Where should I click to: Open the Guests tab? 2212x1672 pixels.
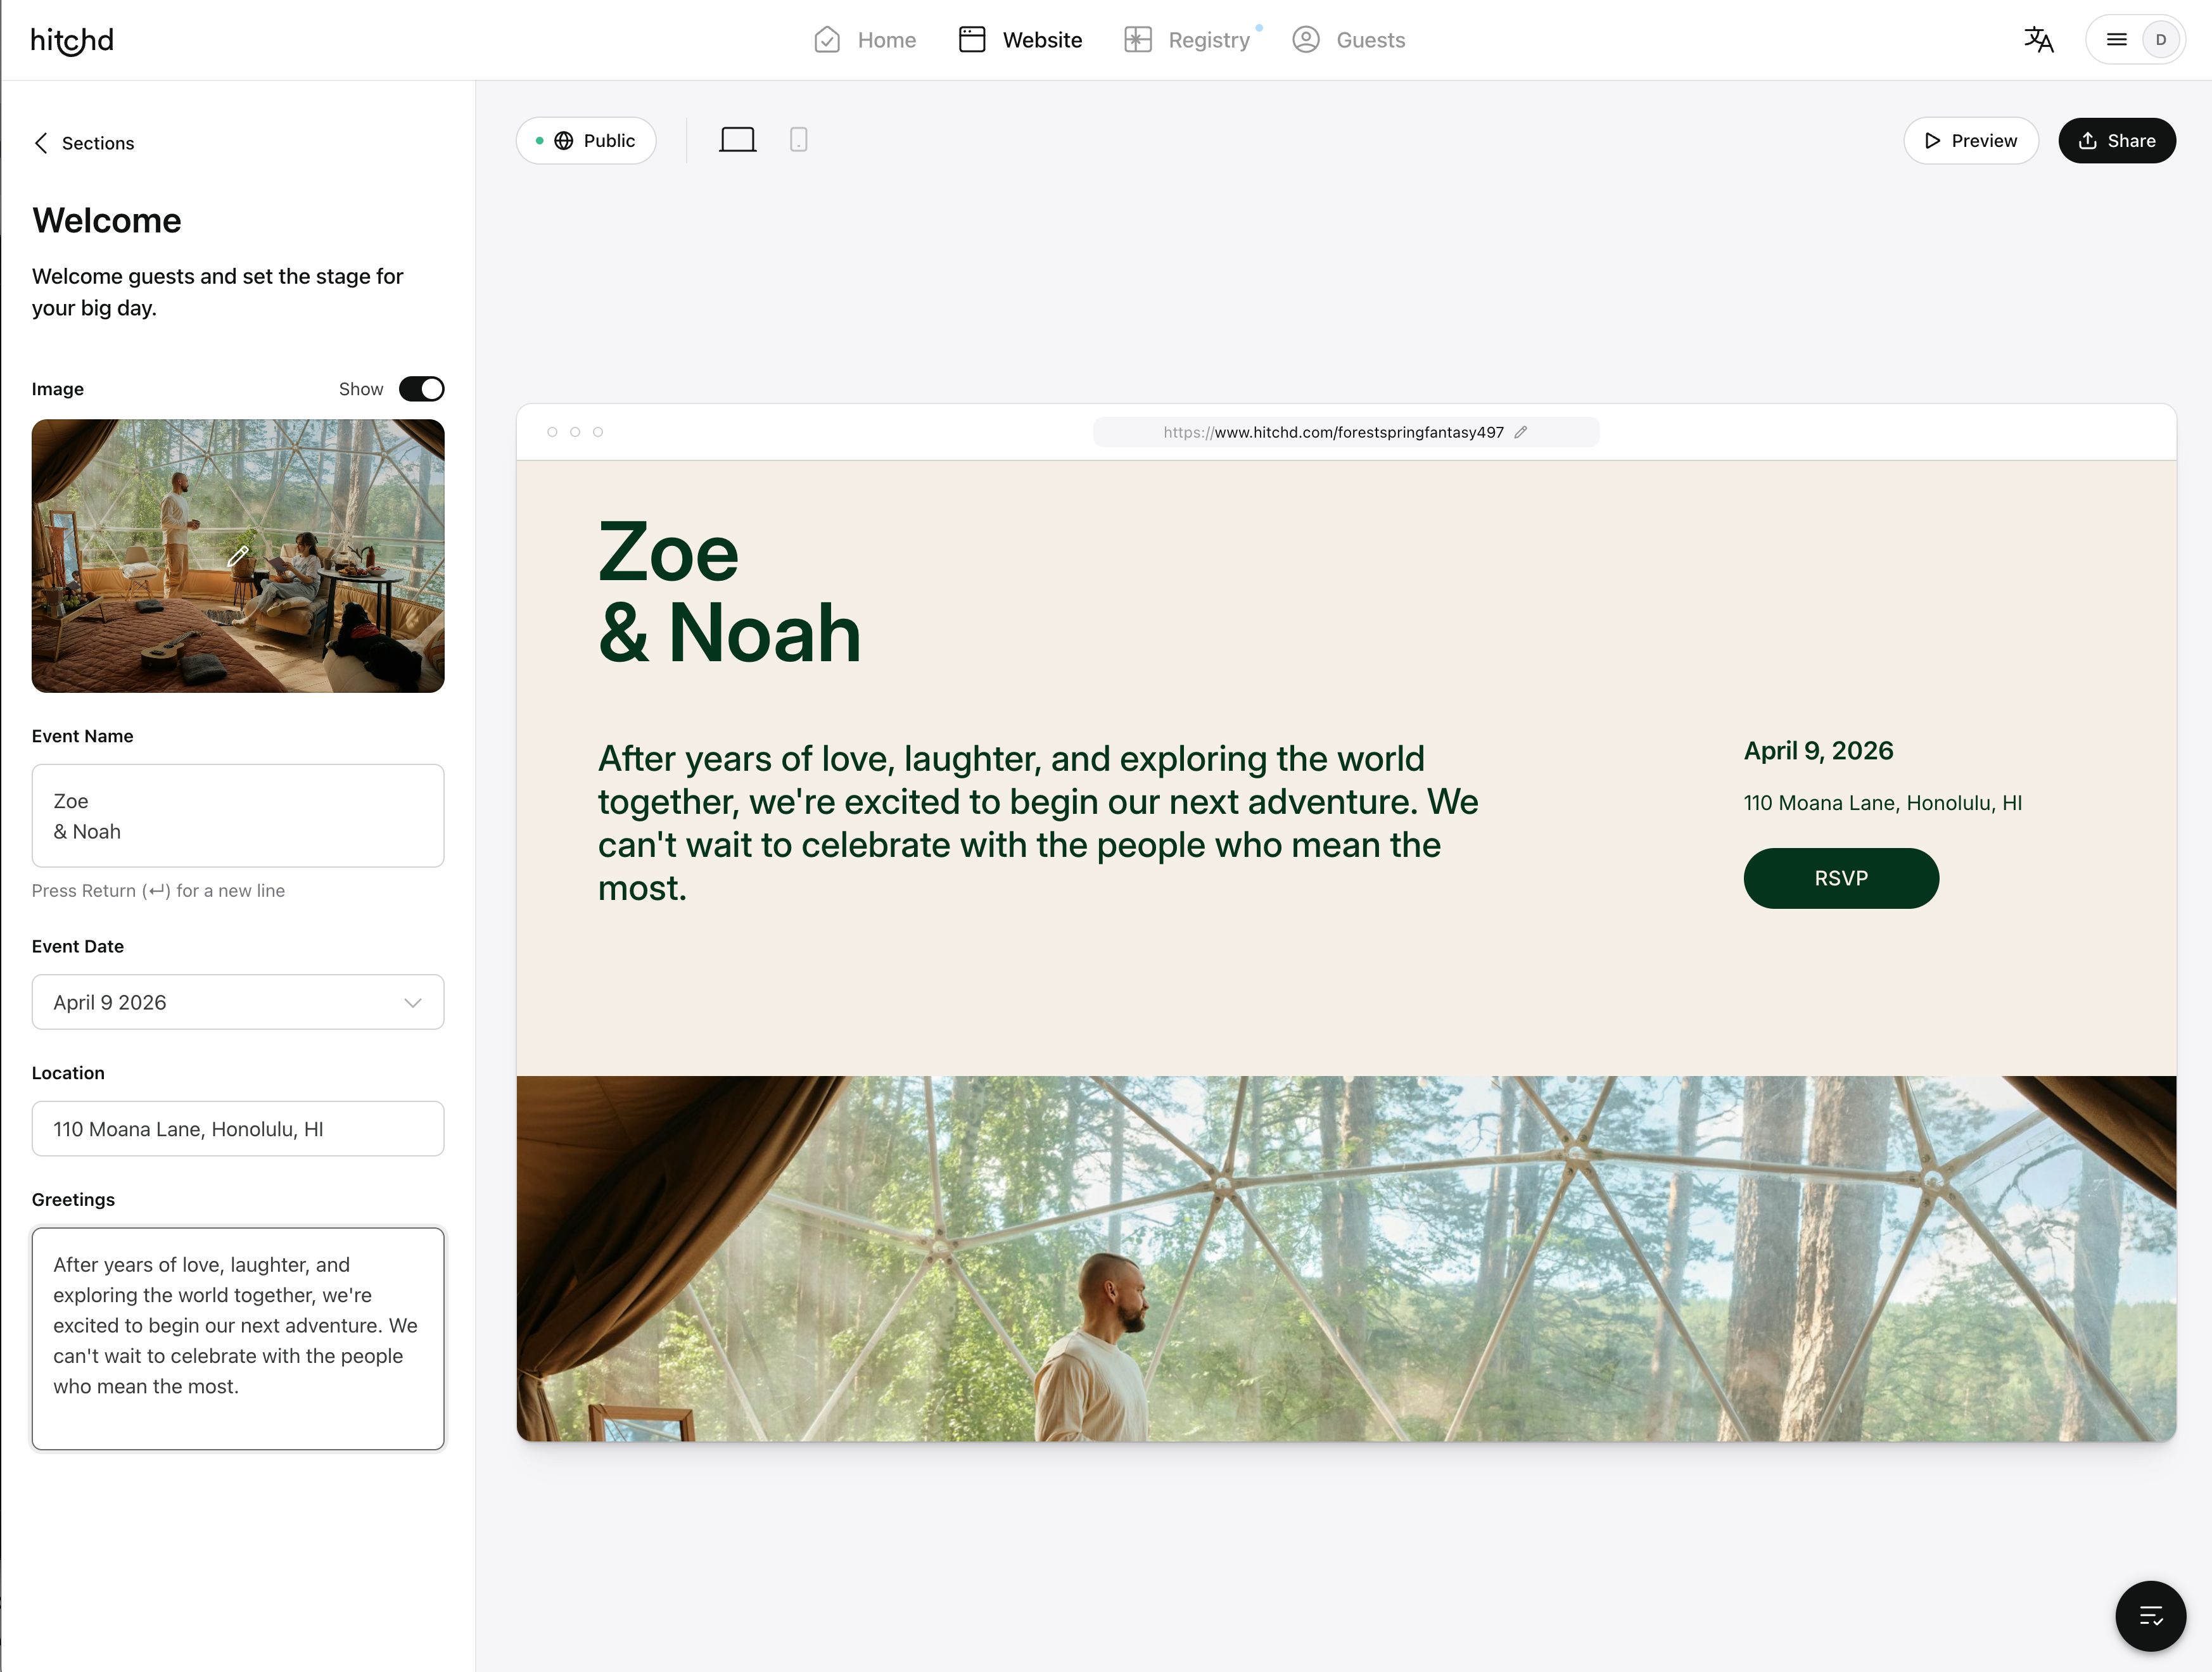click(1348, 40)
